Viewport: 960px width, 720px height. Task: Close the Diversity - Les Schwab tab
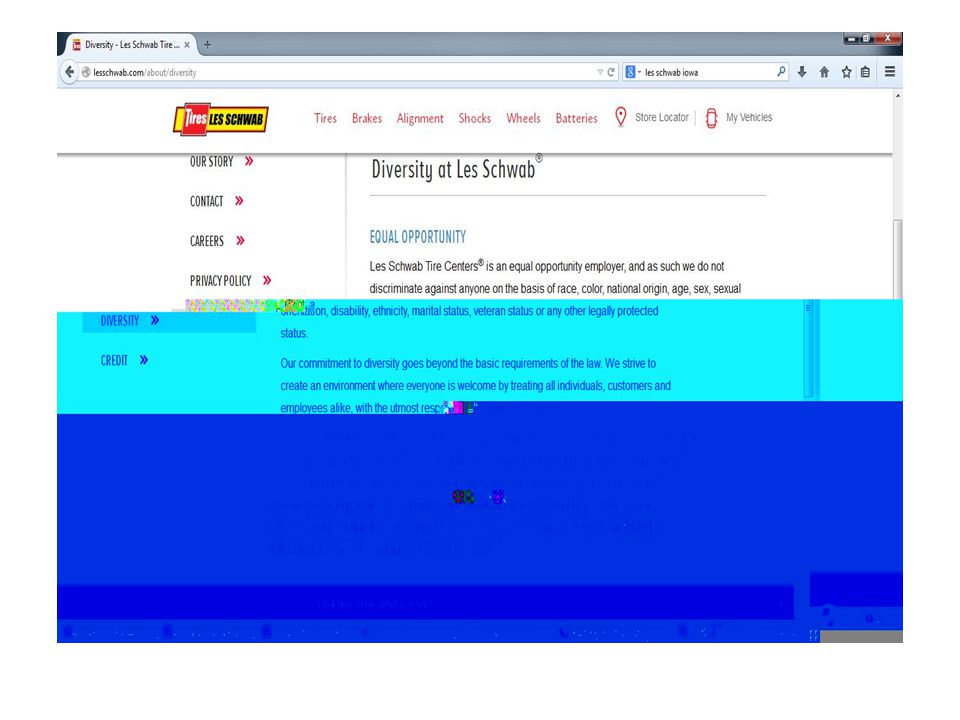pos(187,45)
